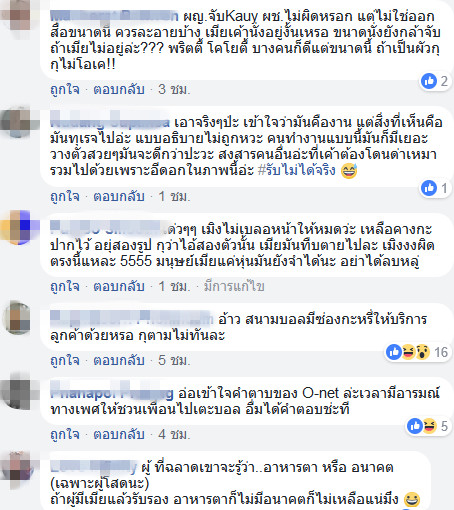
Task: Open the second commenter's avatar
Action: pos(19,122)
